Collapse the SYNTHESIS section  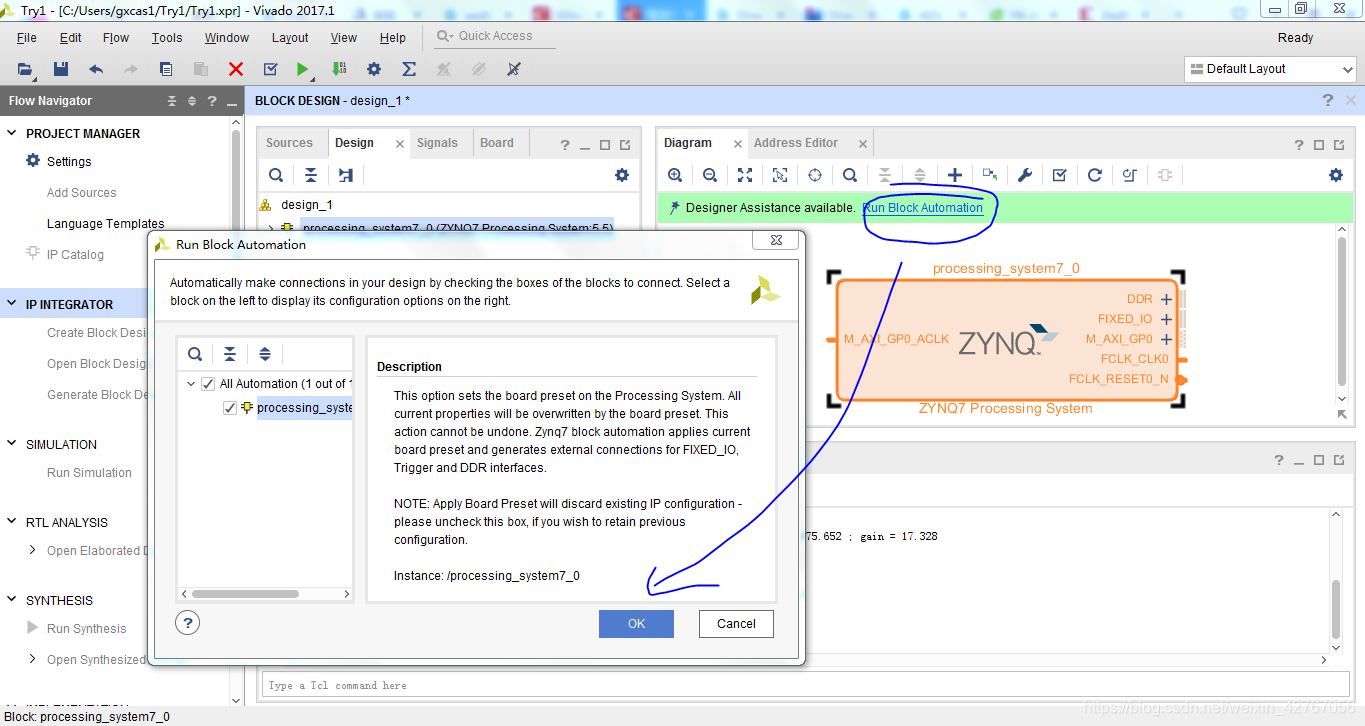12,600
